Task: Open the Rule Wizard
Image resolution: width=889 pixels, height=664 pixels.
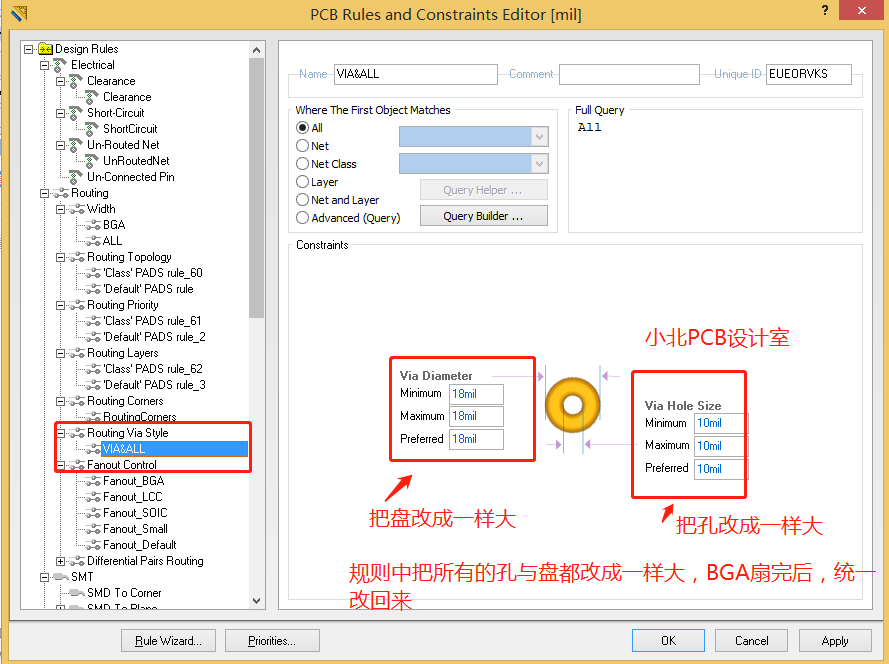Action: 168,641
